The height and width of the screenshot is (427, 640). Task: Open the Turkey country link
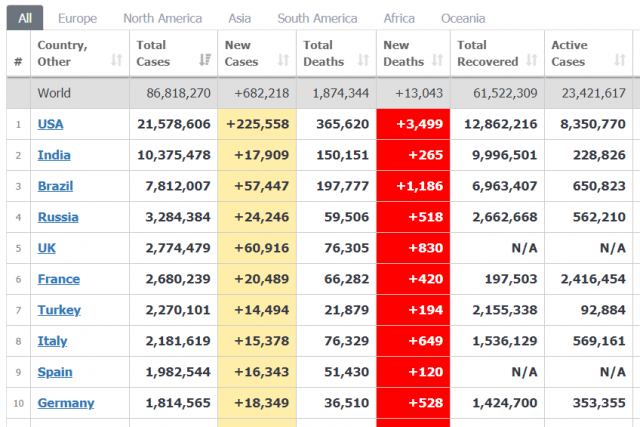point(59,310)
